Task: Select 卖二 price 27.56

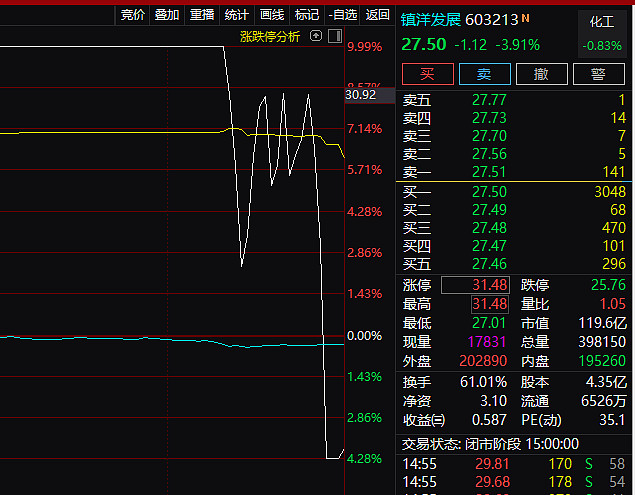Action: pos(489,154)
